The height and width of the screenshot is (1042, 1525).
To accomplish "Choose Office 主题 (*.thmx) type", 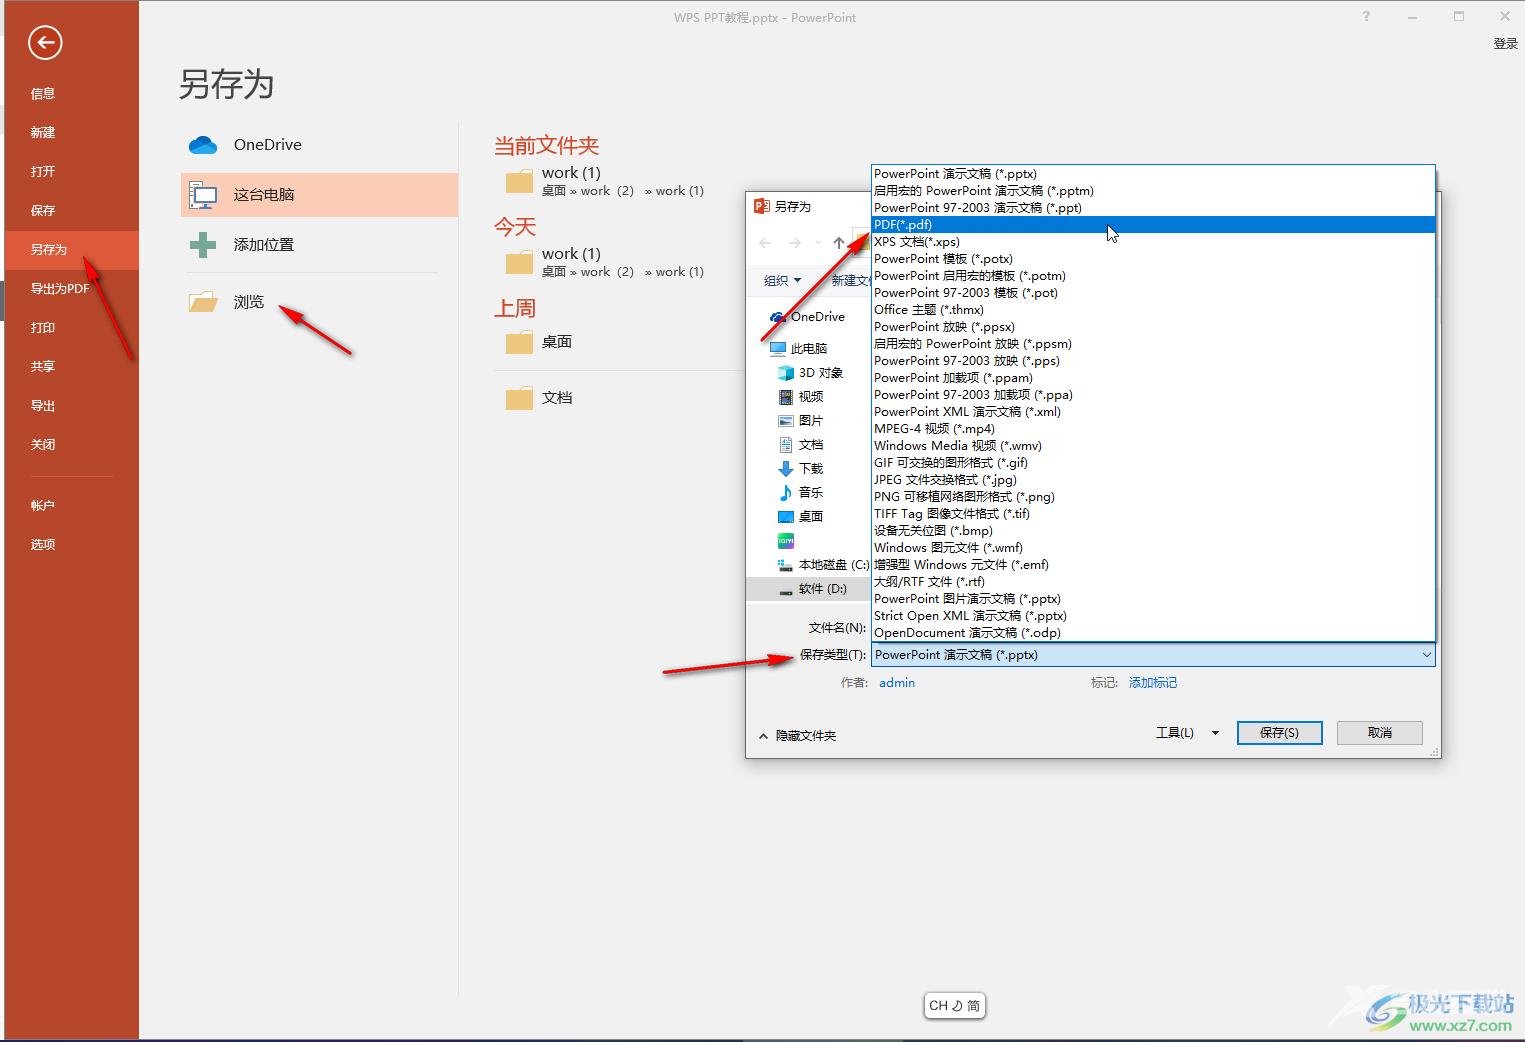I will pyautogui.click(x=1154, y=310).
